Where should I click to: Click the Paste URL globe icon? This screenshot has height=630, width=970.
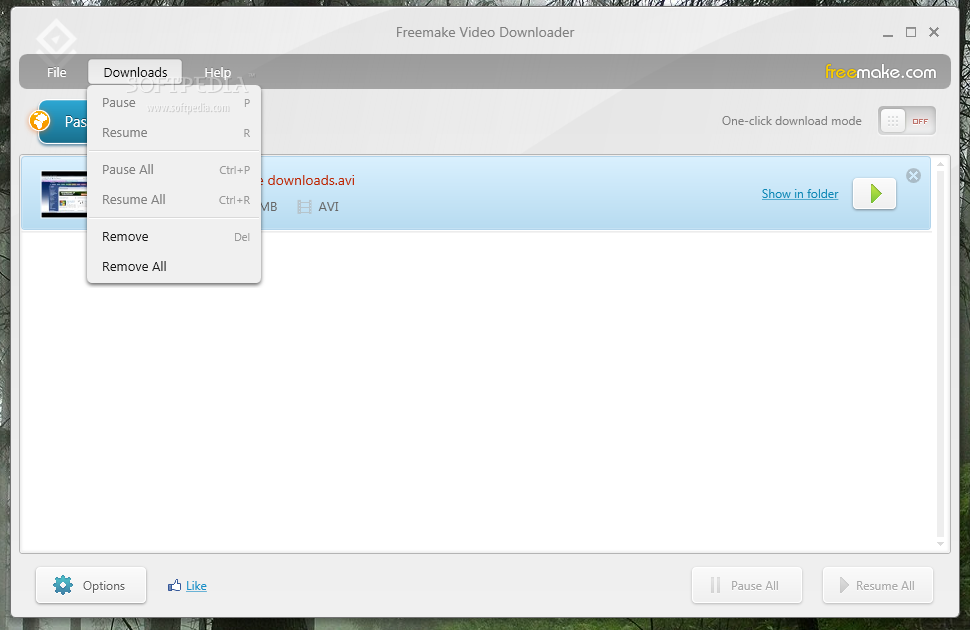(x=40, y=121)
